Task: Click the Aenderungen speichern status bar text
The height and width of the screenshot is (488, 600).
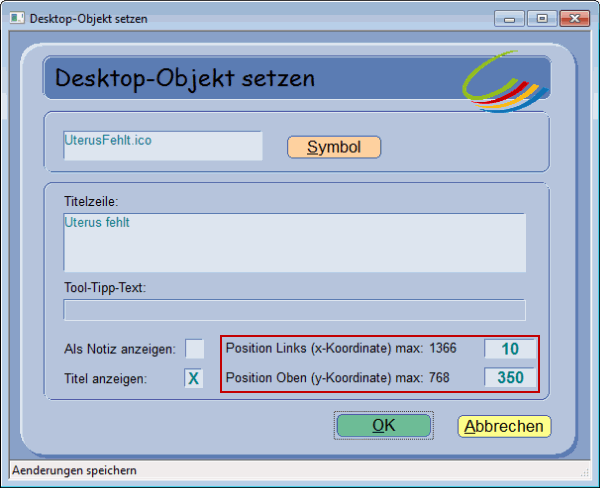Action: coord(73,470)
